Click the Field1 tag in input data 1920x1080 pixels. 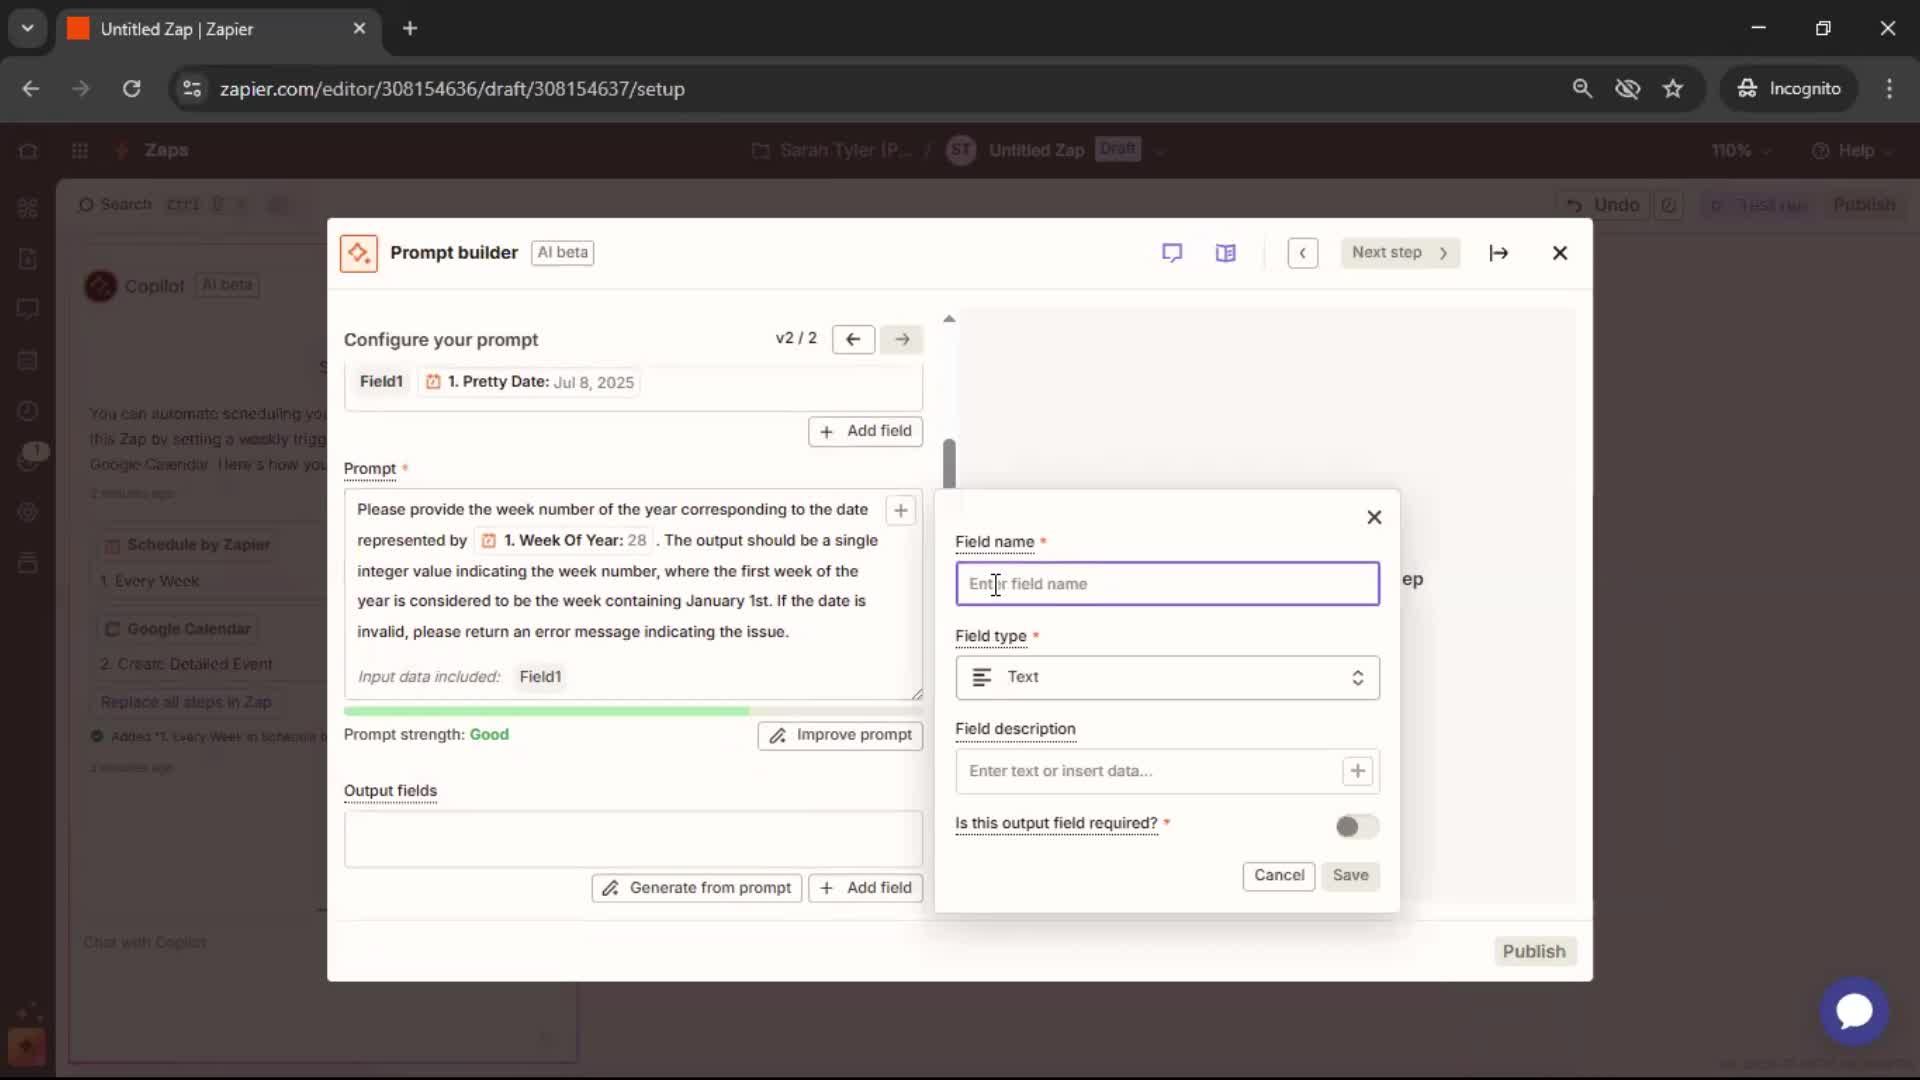[x=381, y=382]
